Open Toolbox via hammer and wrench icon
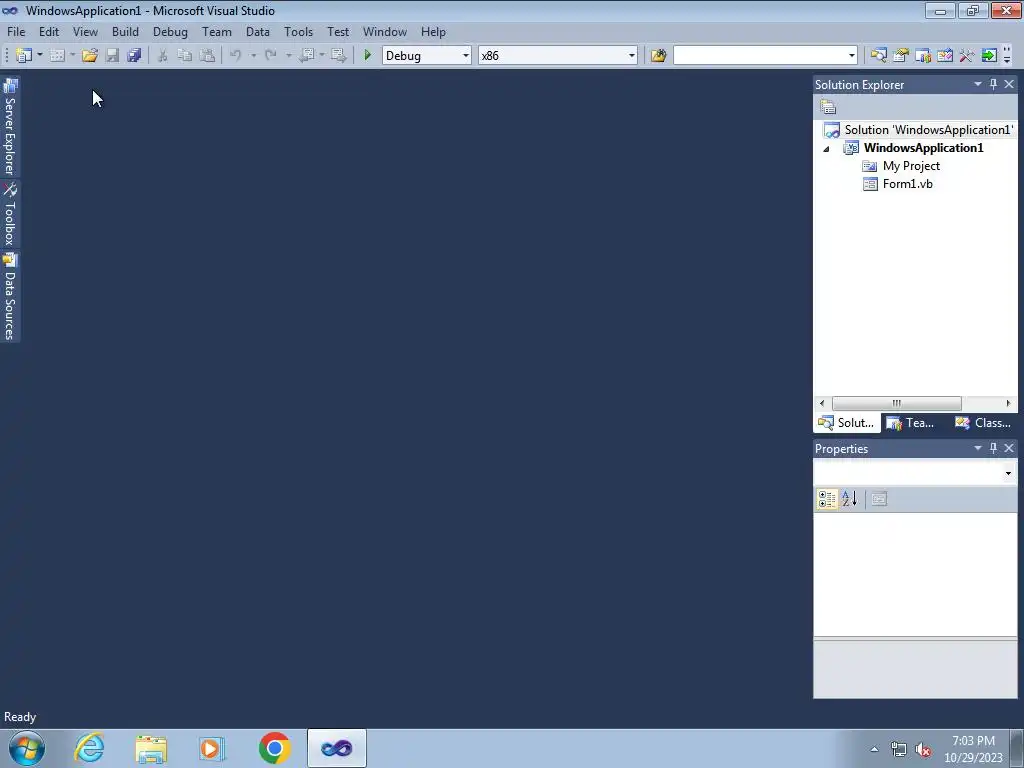Screen dimensions: 1024x768 point(967,56)
